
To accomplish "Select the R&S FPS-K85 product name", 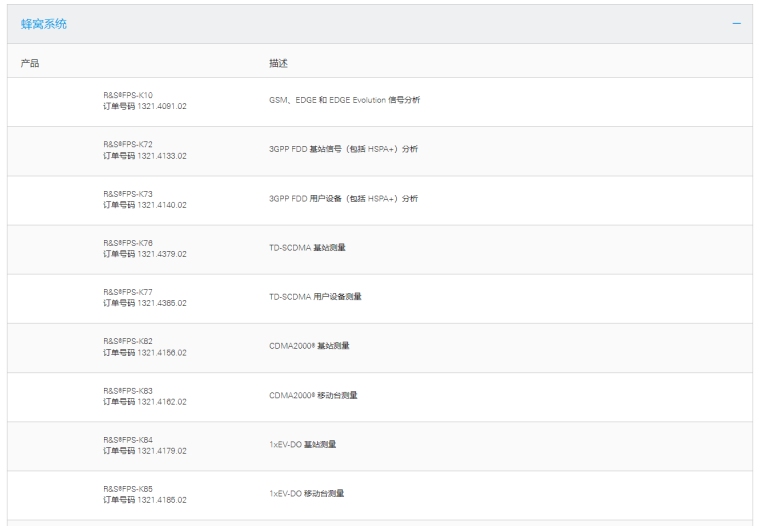I will (x=128, y=487).
